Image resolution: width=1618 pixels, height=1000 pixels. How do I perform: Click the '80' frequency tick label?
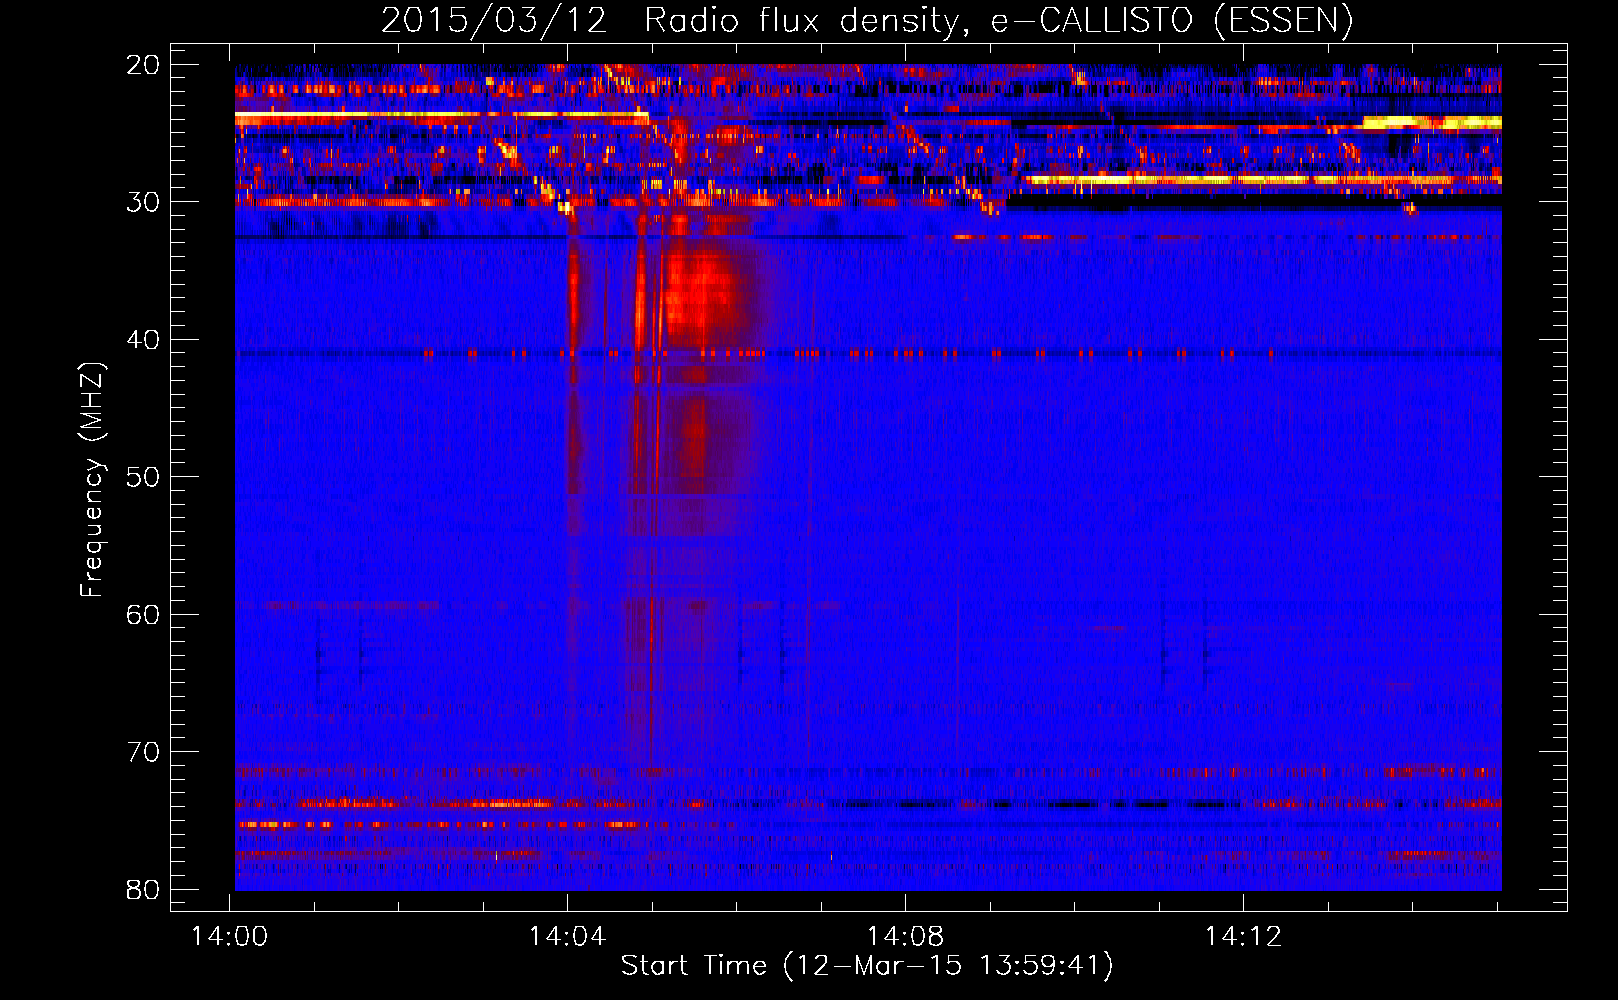143,890
